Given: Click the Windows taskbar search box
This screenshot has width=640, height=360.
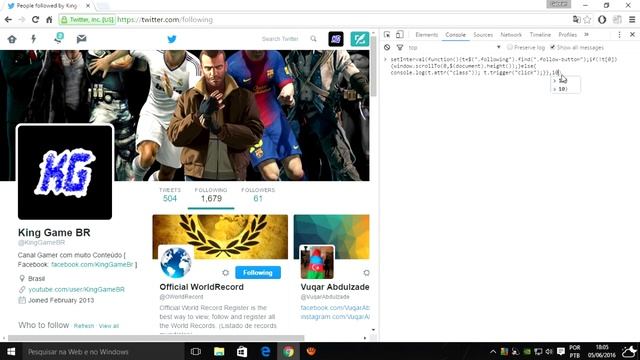Looking at the screenshot, I should (x=104, y=351).
